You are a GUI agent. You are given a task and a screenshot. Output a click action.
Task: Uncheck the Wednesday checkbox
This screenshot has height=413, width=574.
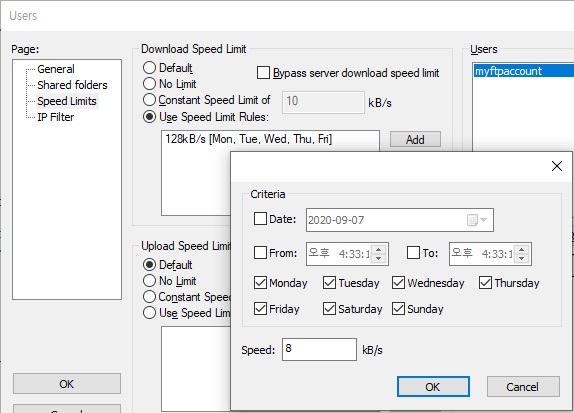pos(398,283)
